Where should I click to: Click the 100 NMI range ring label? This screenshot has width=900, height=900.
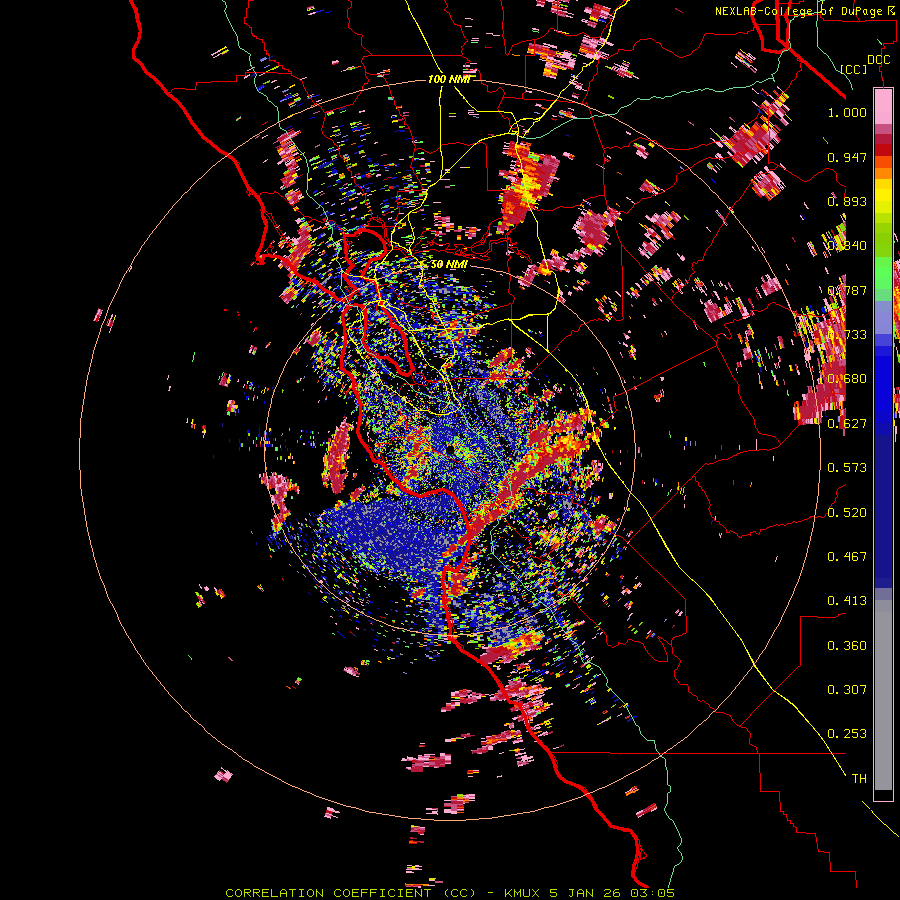[x=448, y=79]
